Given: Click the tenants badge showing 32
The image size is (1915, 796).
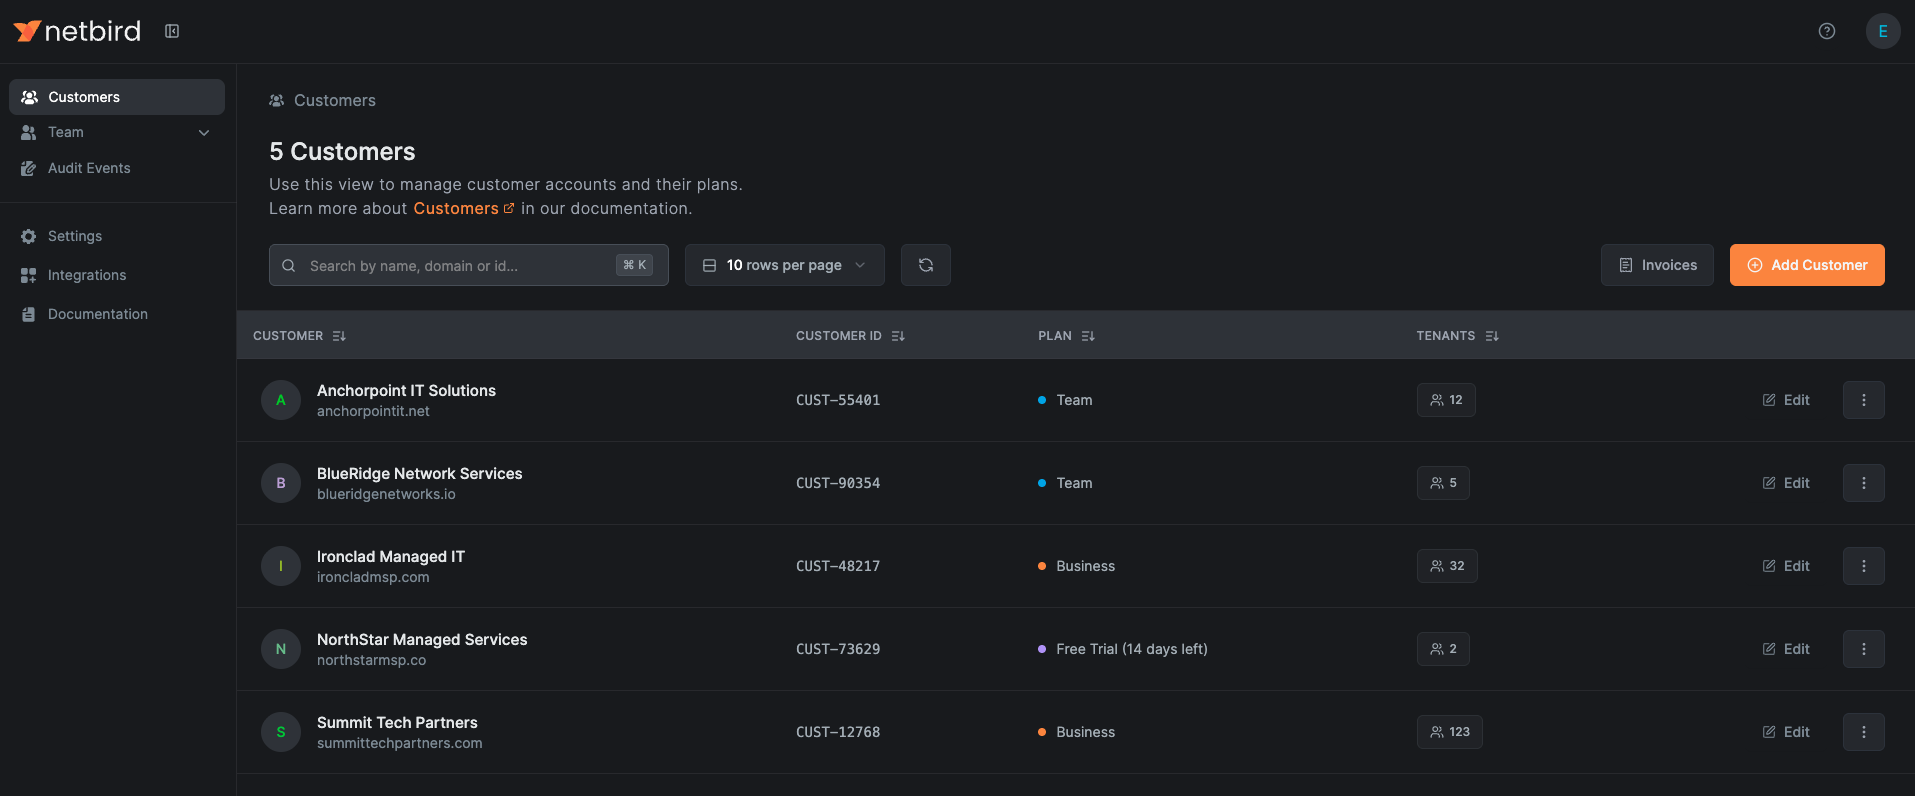Looking at the screenshot, I should [x=1447, y=566].
